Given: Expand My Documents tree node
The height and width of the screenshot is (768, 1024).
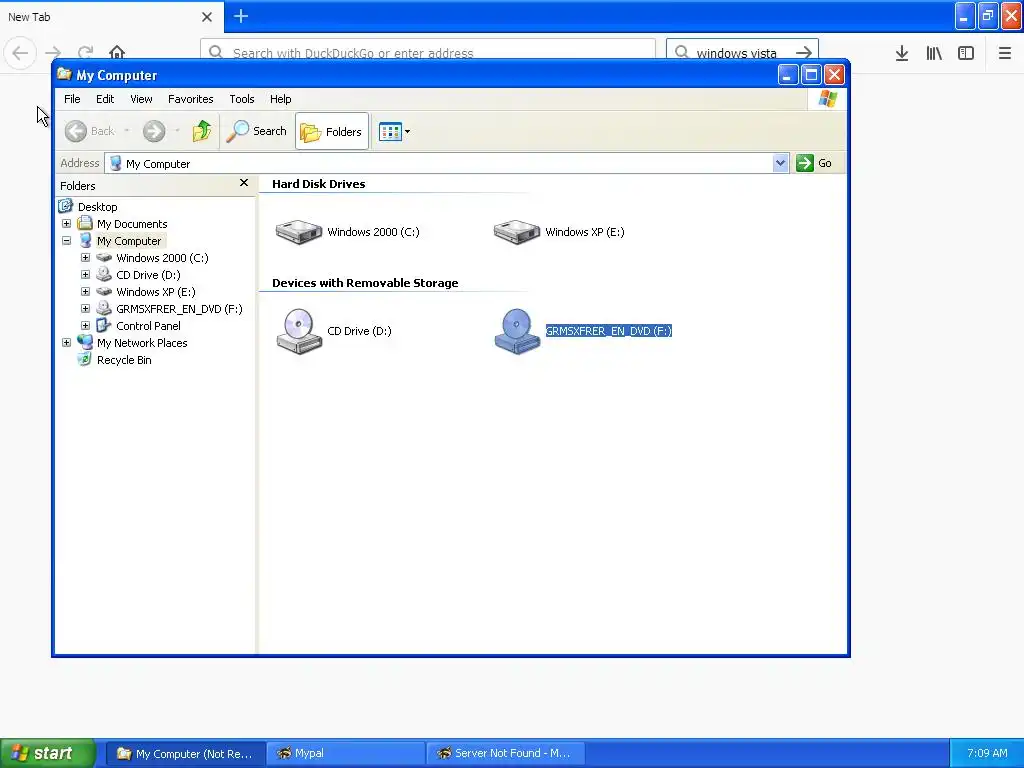Looking at the screenshot, I should 67,223.
